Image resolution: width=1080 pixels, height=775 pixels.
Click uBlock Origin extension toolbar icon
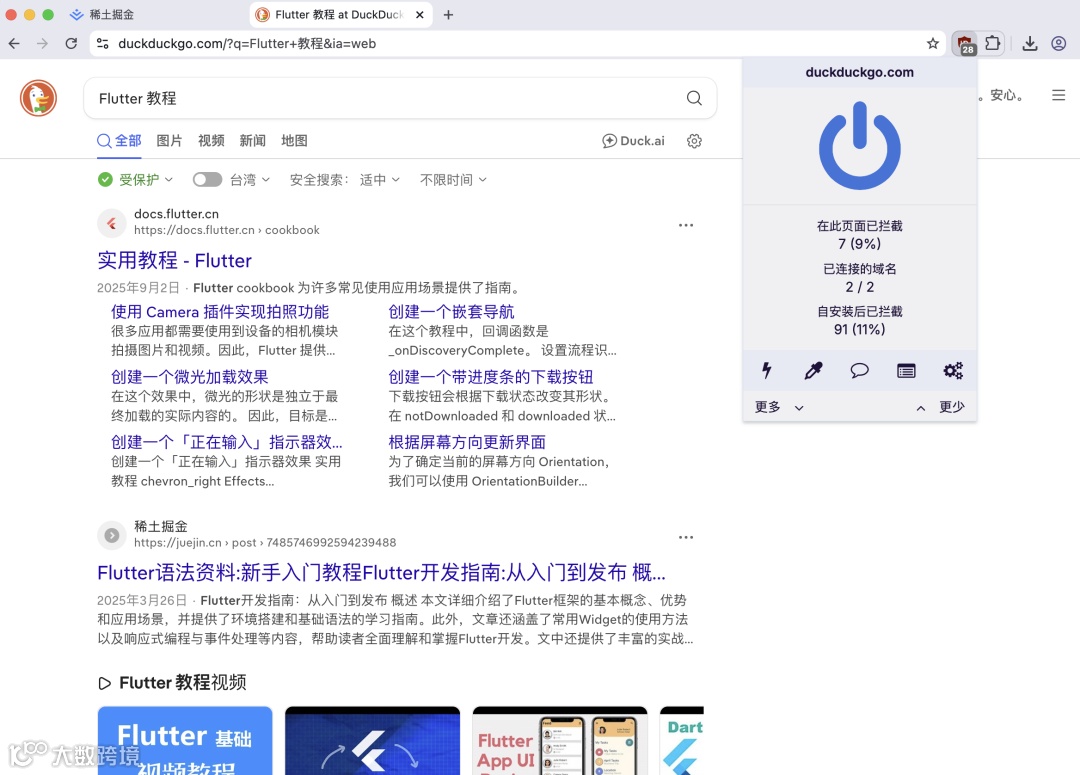pyautogui.click(x=965, y=43)
